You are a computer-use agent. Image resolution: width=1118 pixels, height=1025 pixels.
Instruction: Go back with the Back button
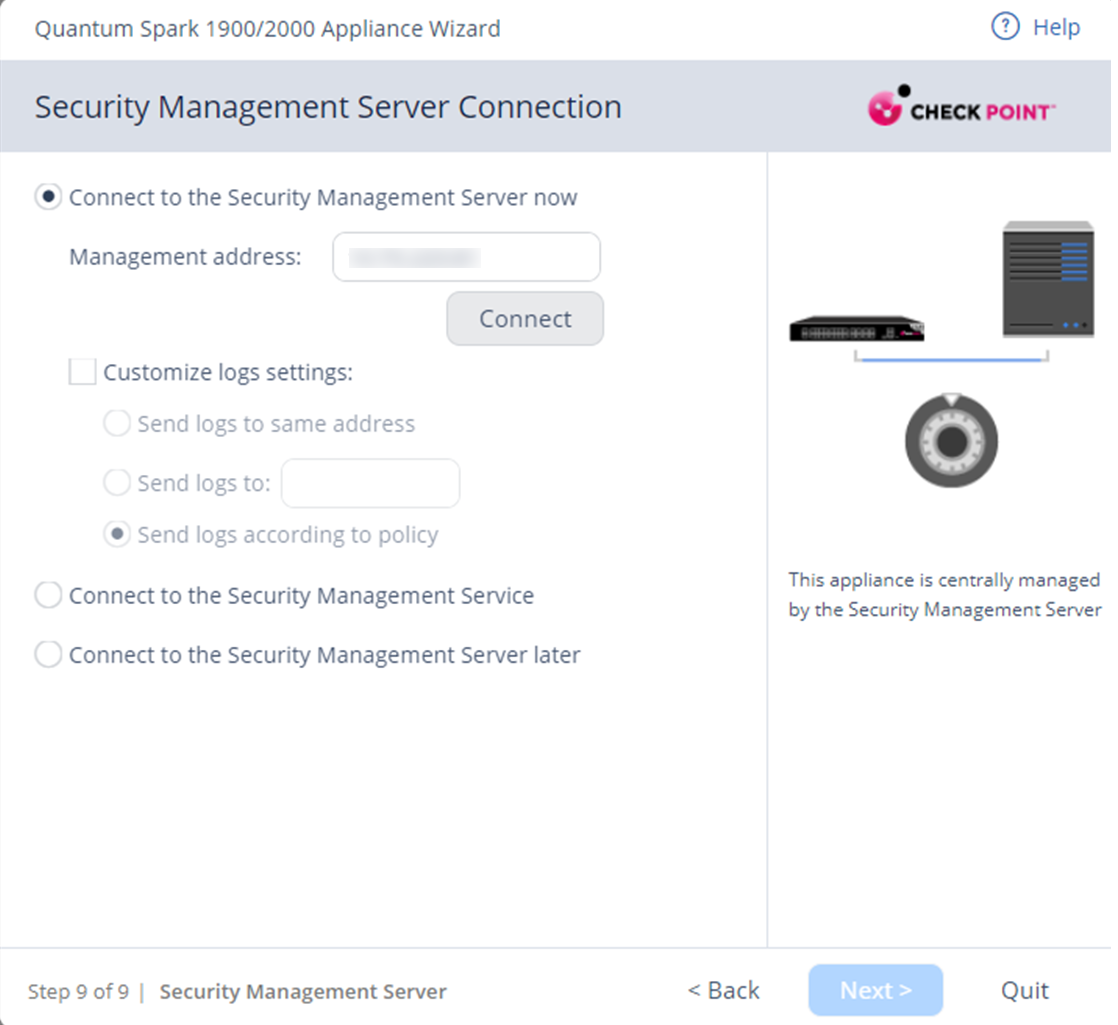coord(724,990)
